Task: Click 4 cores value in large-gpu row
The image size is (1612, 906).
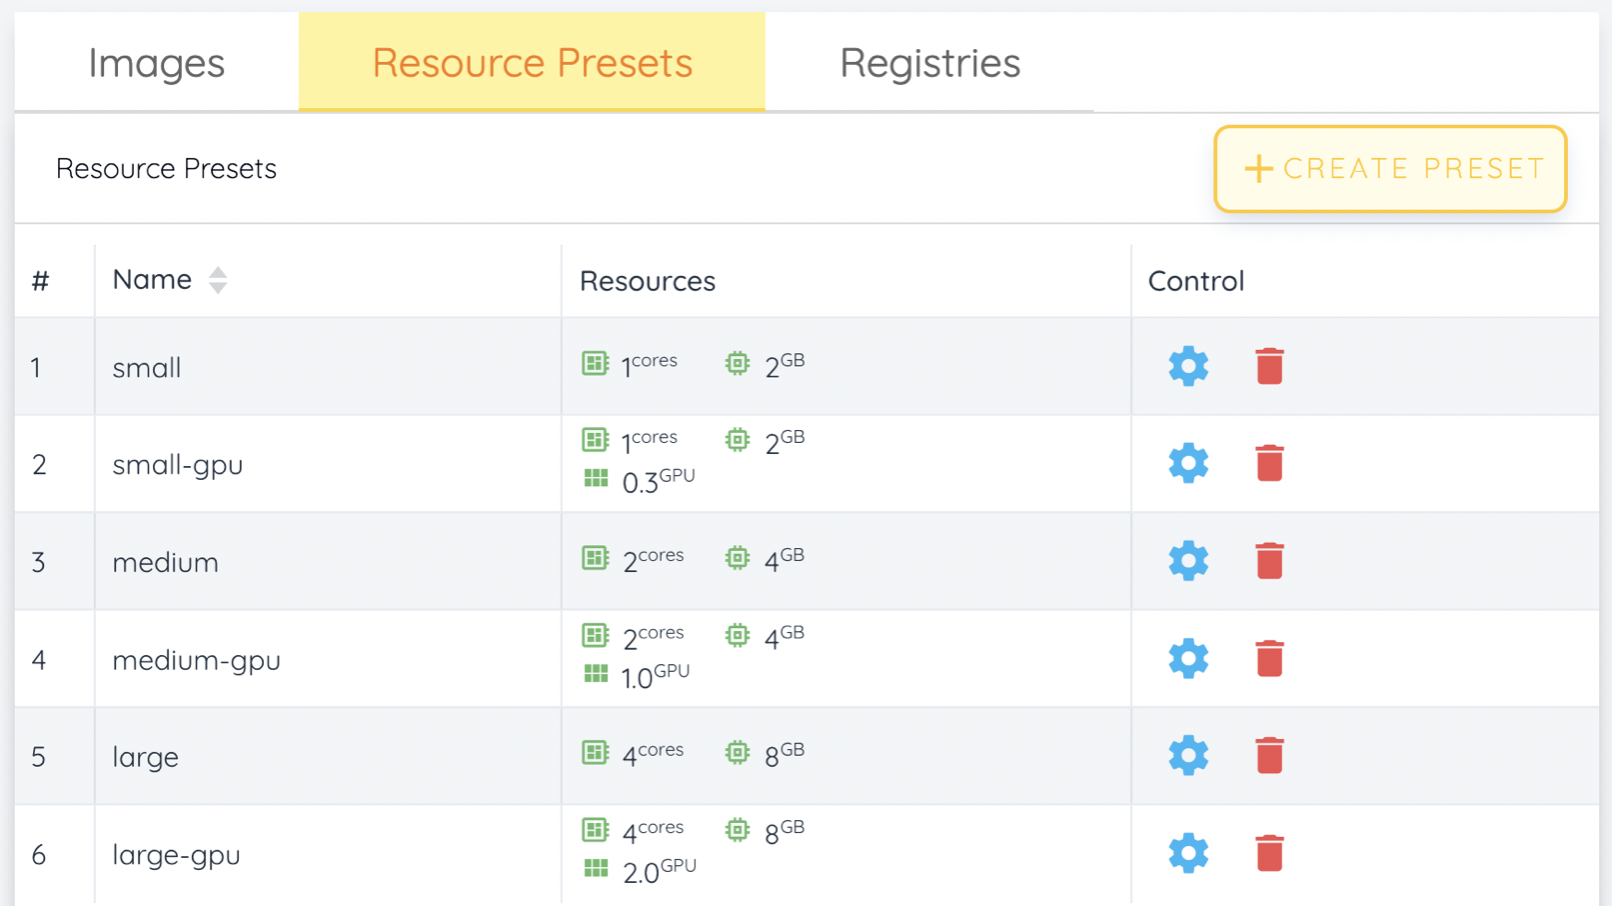Action: tap(653, 831)
